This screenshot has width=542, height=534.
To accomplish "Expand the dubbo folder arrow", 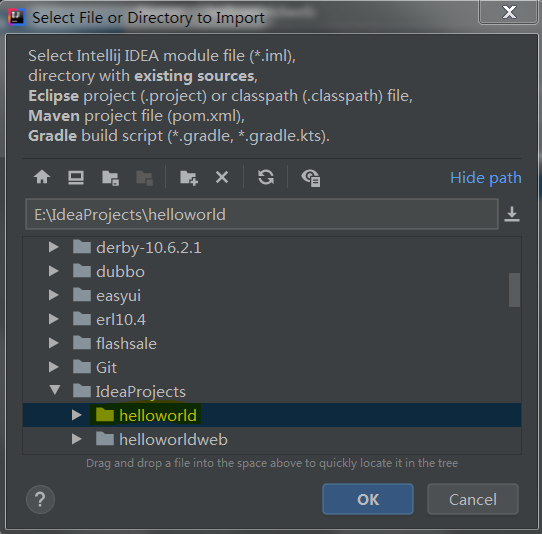I will 54,271.
